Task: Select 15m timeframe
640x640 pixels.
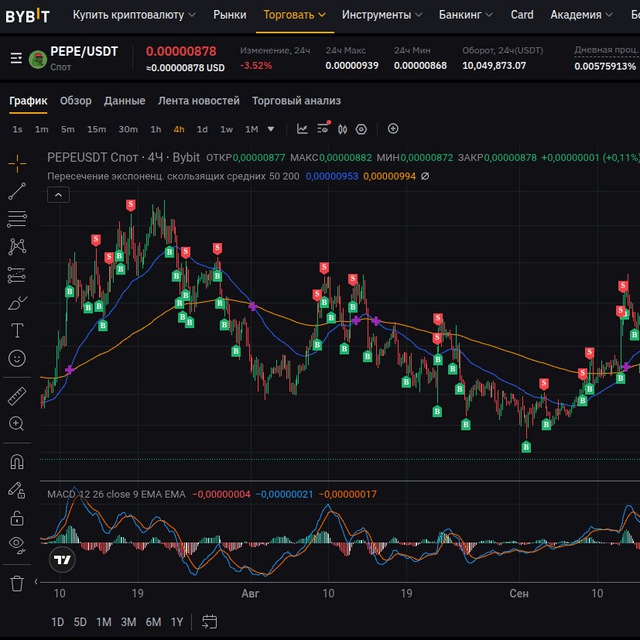Action: point(96,129)
